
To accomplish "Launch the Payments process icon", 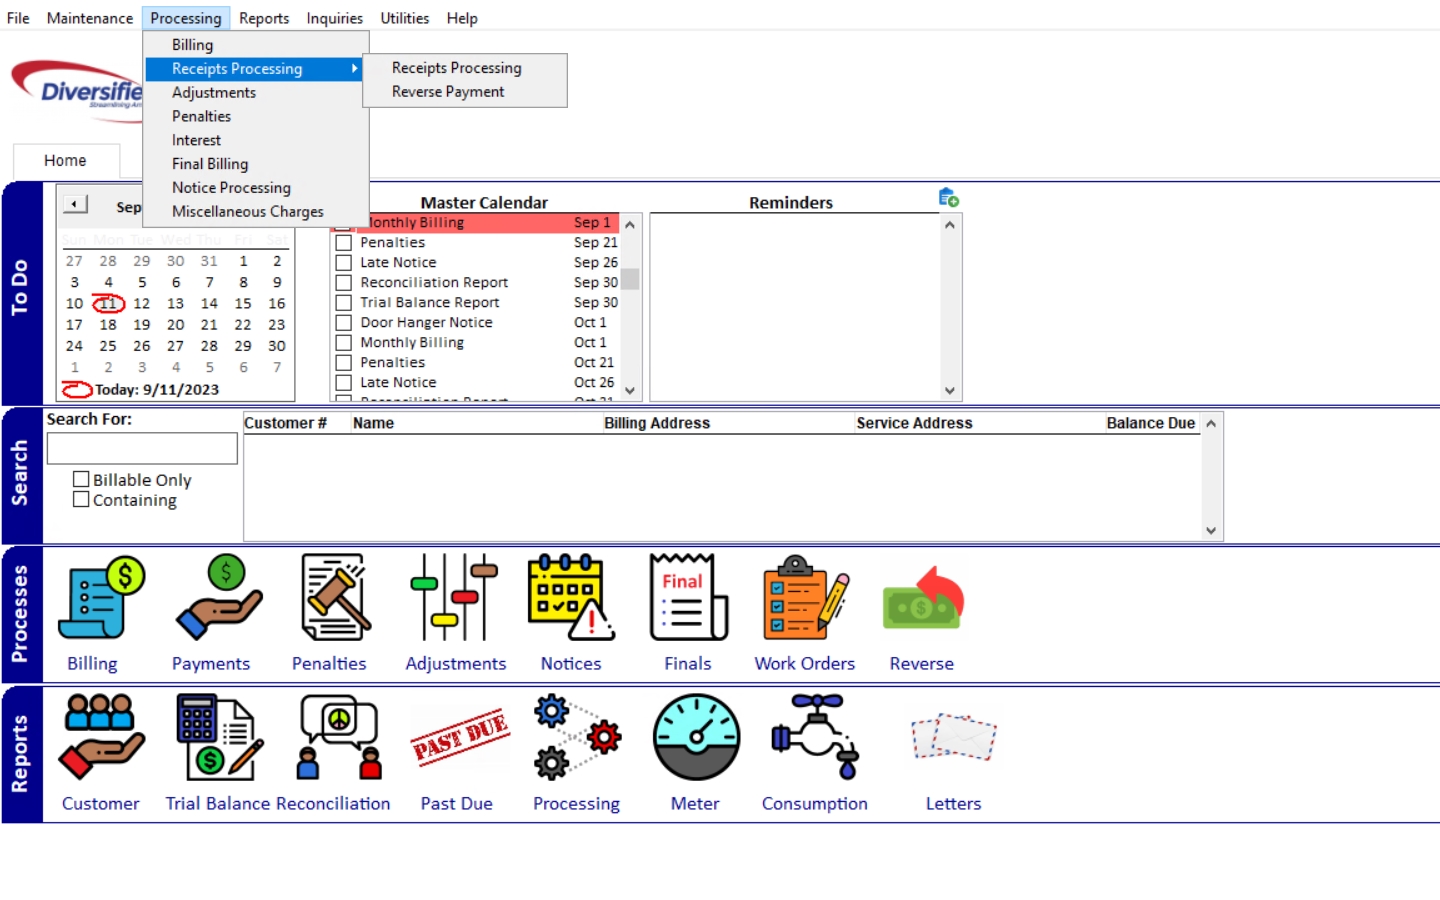I will (218, 599).
